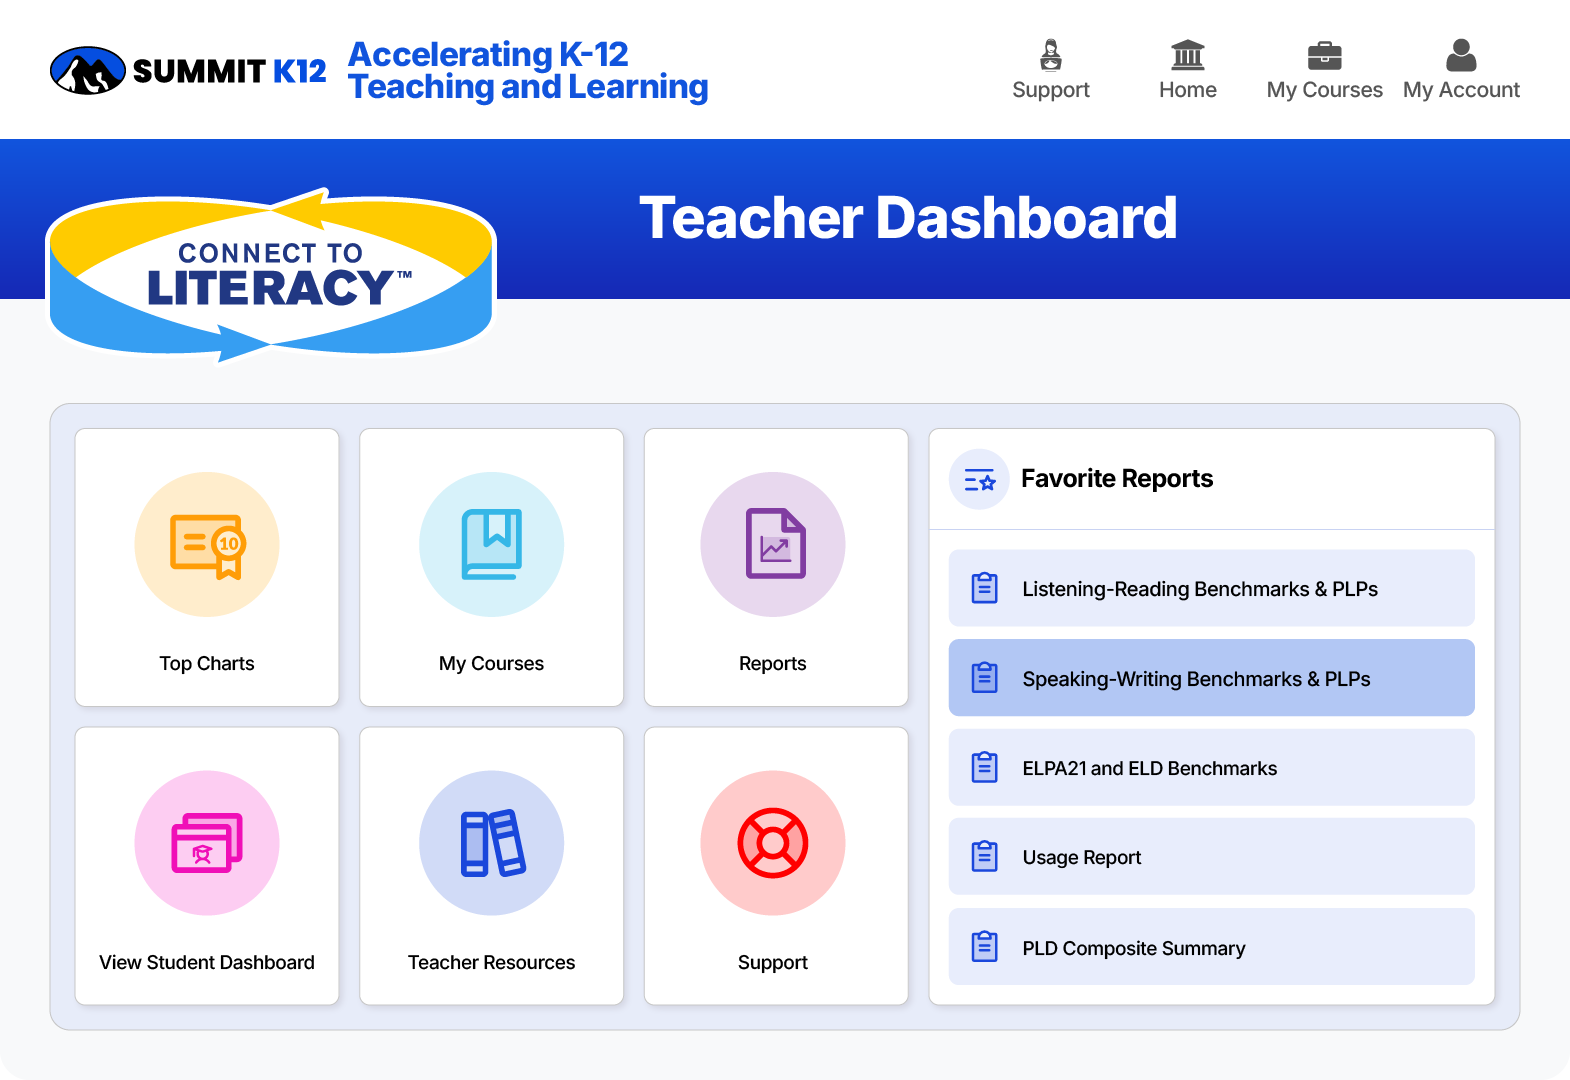Open the ELPA21 and ELD Benchmarks report
The image size is (1570, 1080).
[1212, 767]
